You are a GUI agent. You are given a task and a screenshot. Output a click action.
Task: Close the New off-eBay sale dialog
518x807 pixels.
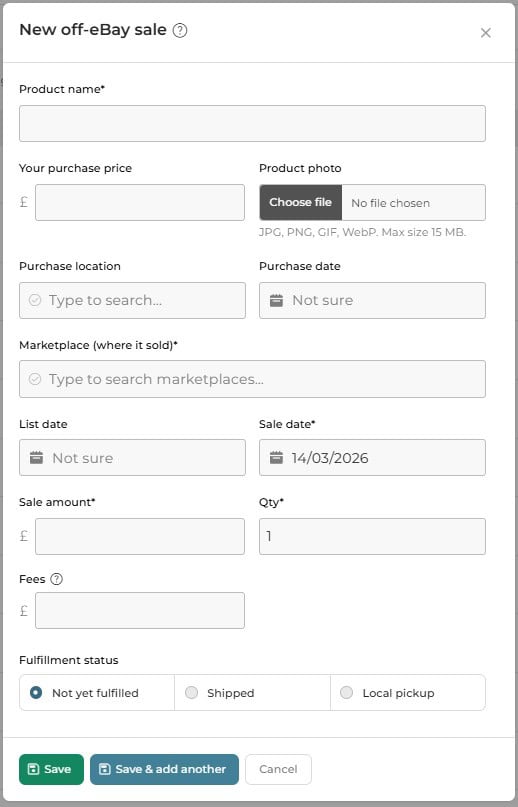click(485, 33)
